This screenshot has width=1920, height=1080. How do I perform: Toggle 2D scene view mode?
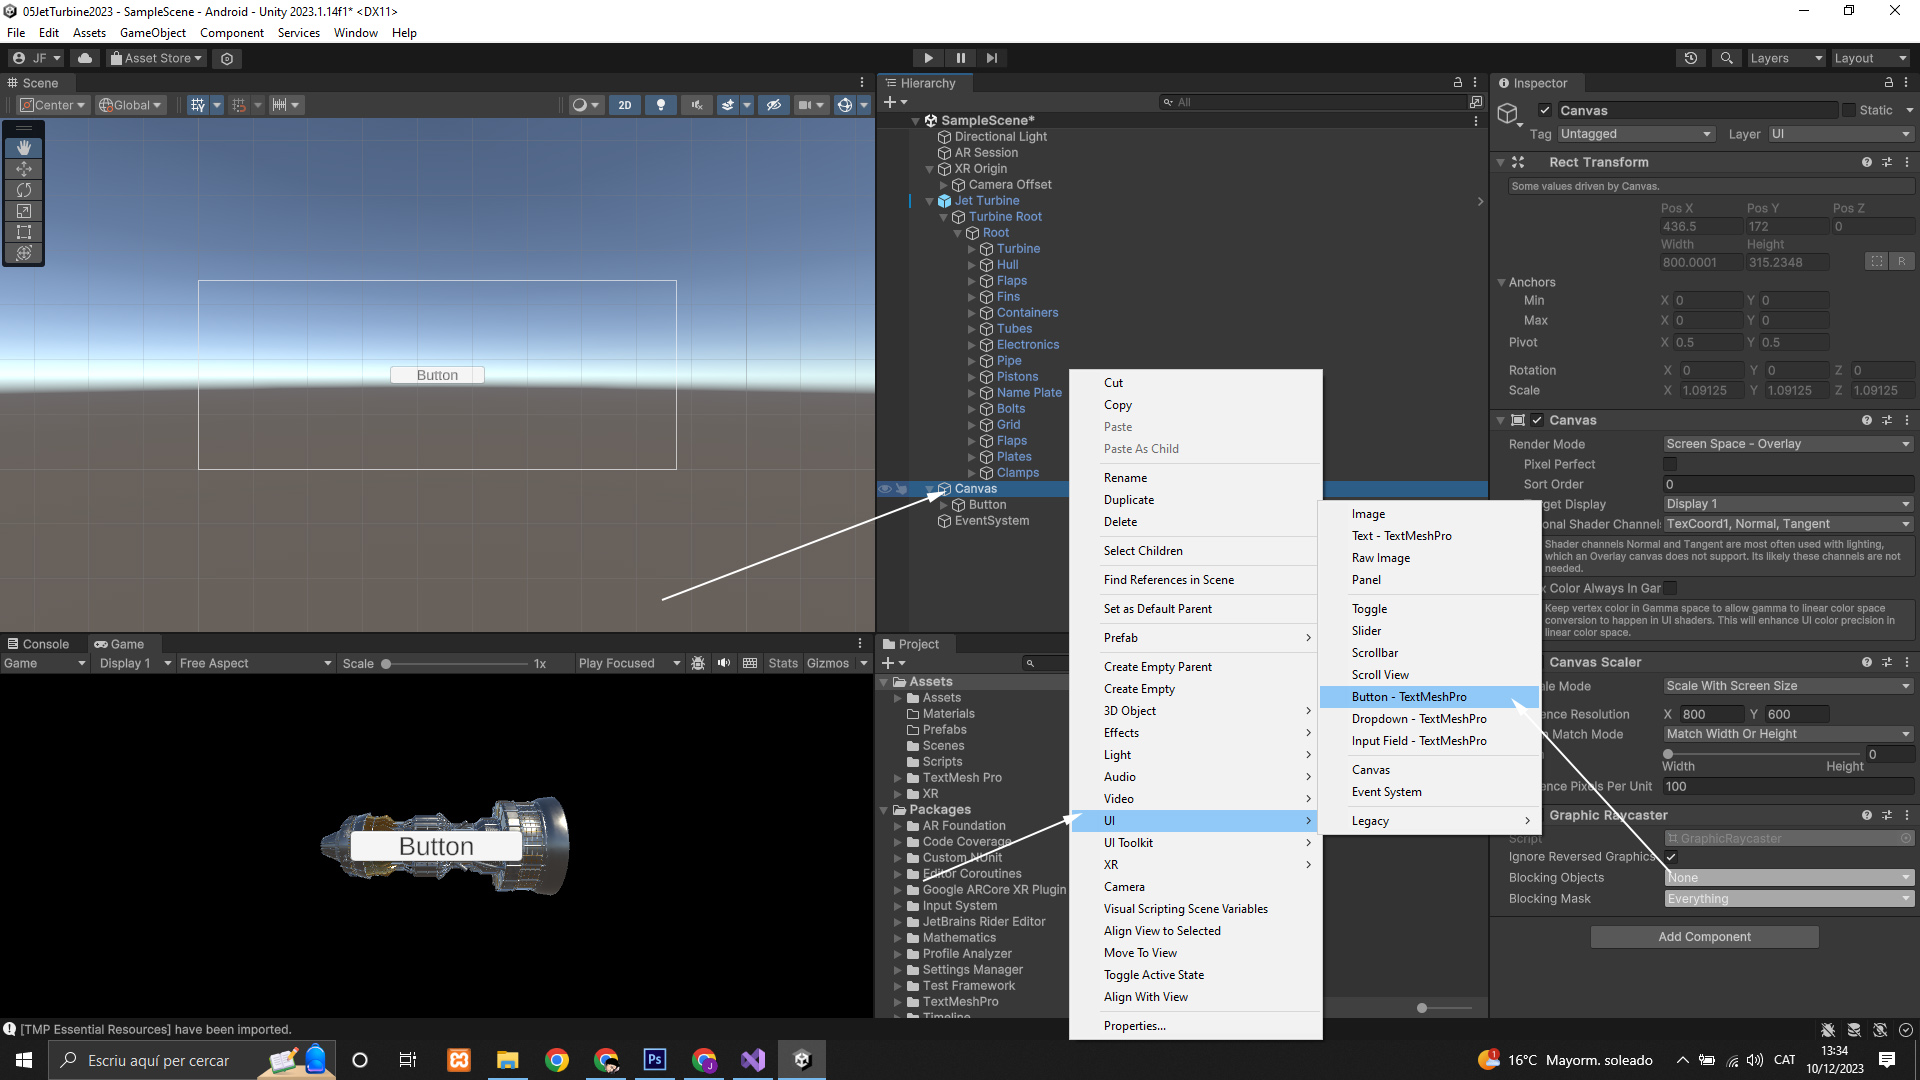pos(625,105)
